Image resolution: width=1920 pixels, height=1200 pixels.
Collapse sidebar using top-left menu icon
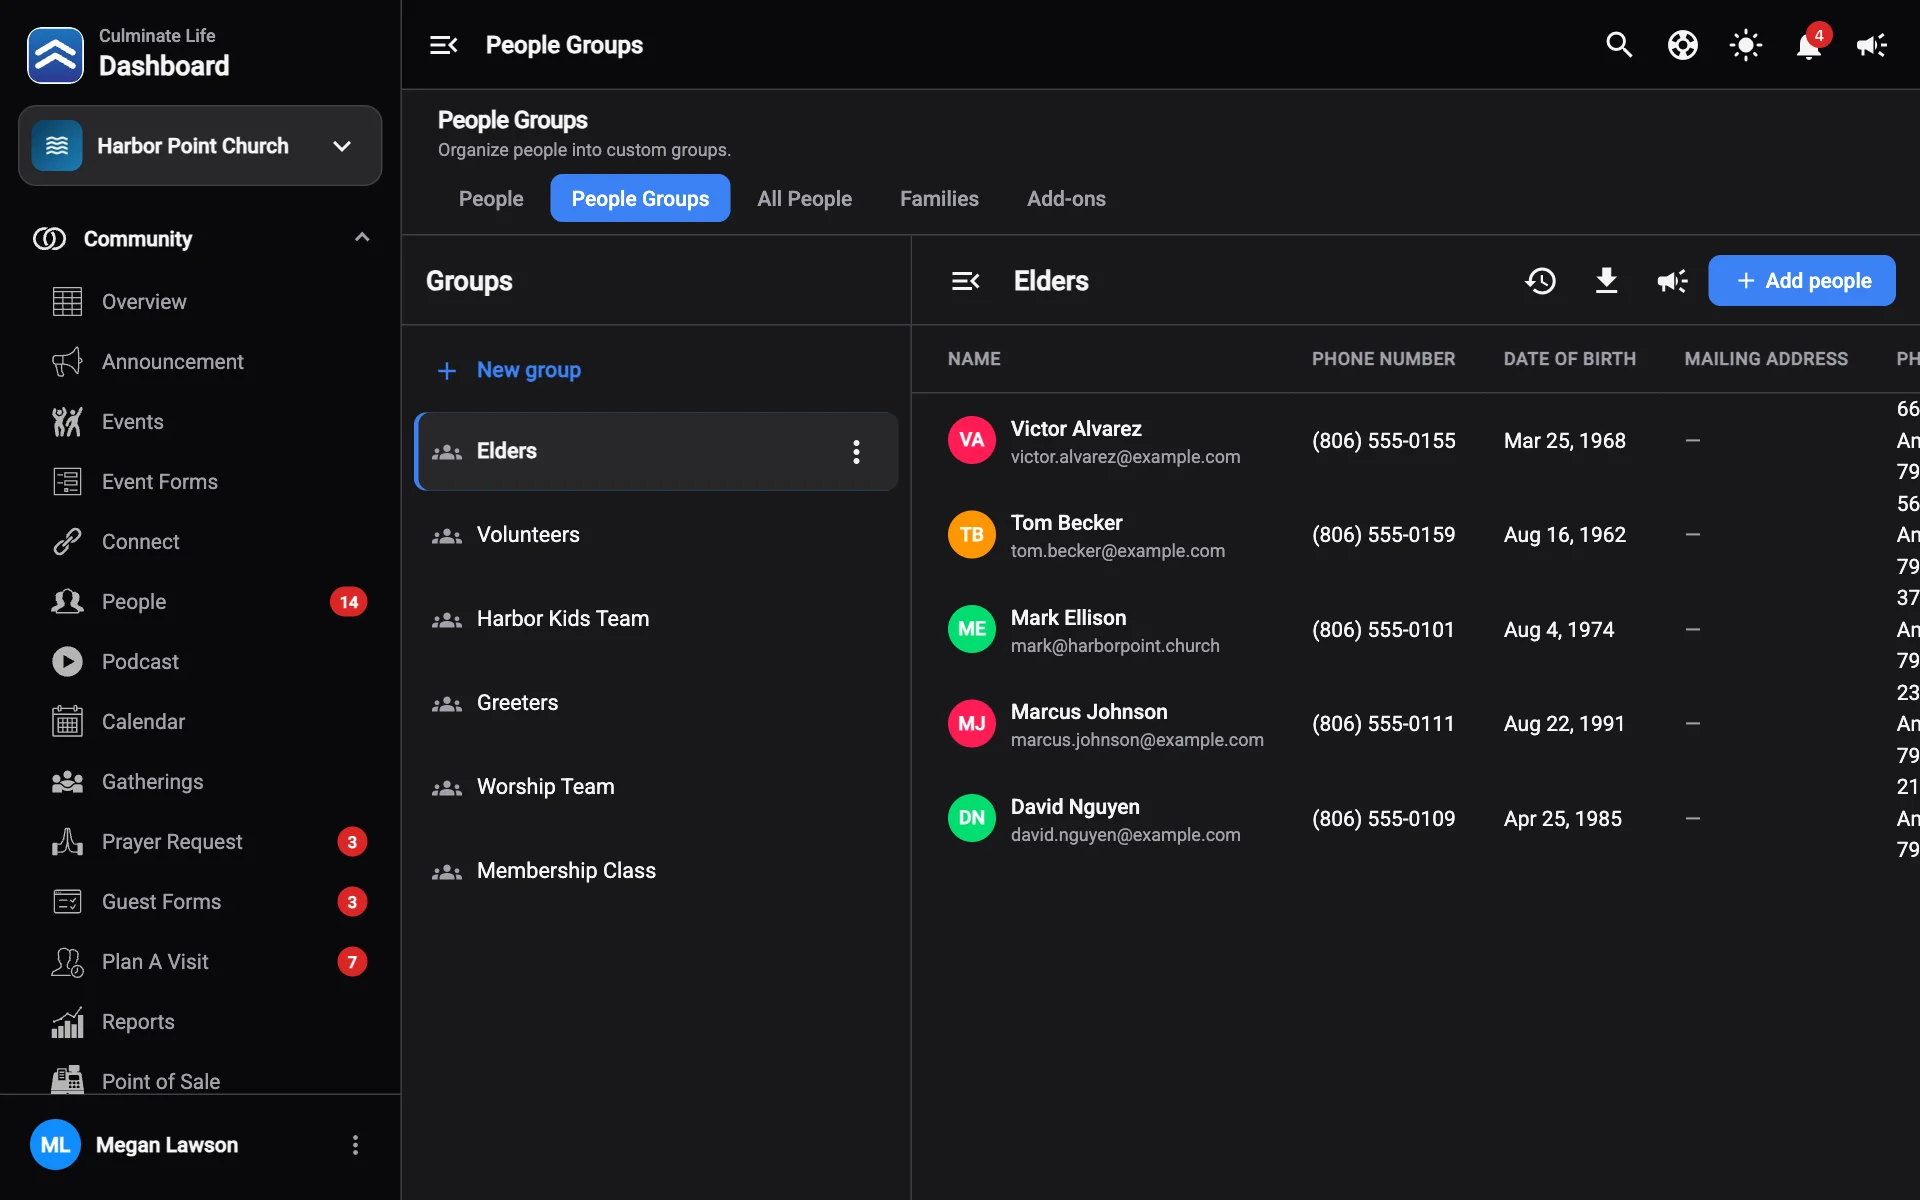tap(443, 45)
